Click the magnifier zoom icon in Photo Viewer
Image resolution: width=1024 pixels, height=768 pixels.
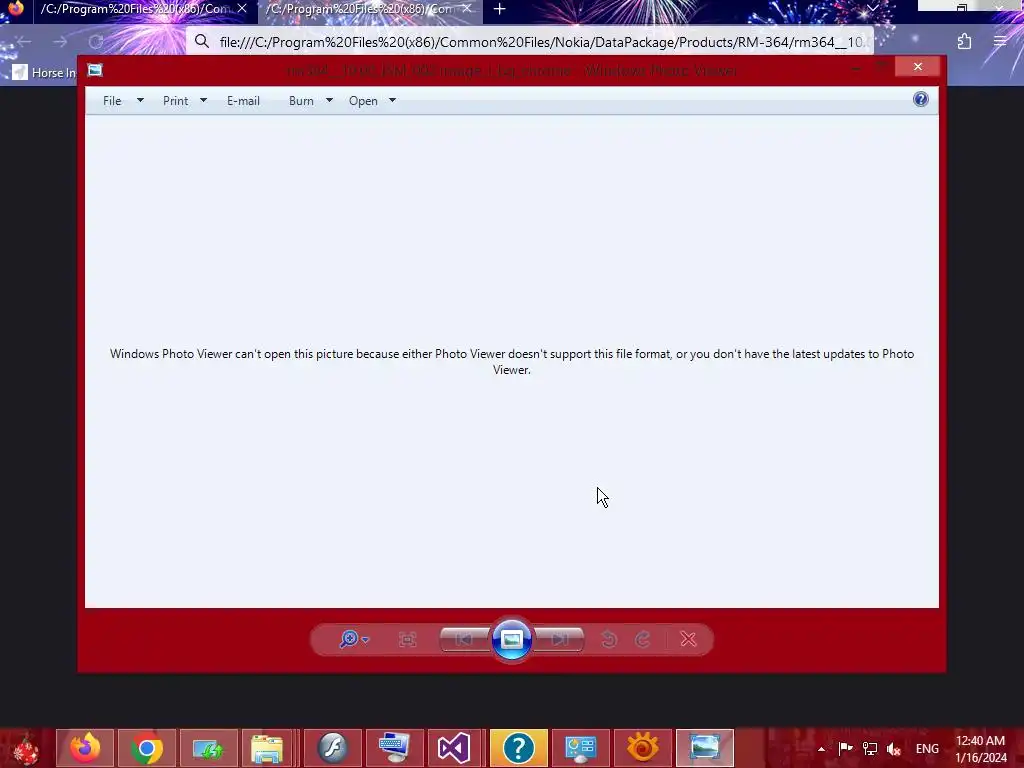pos(349,639)
